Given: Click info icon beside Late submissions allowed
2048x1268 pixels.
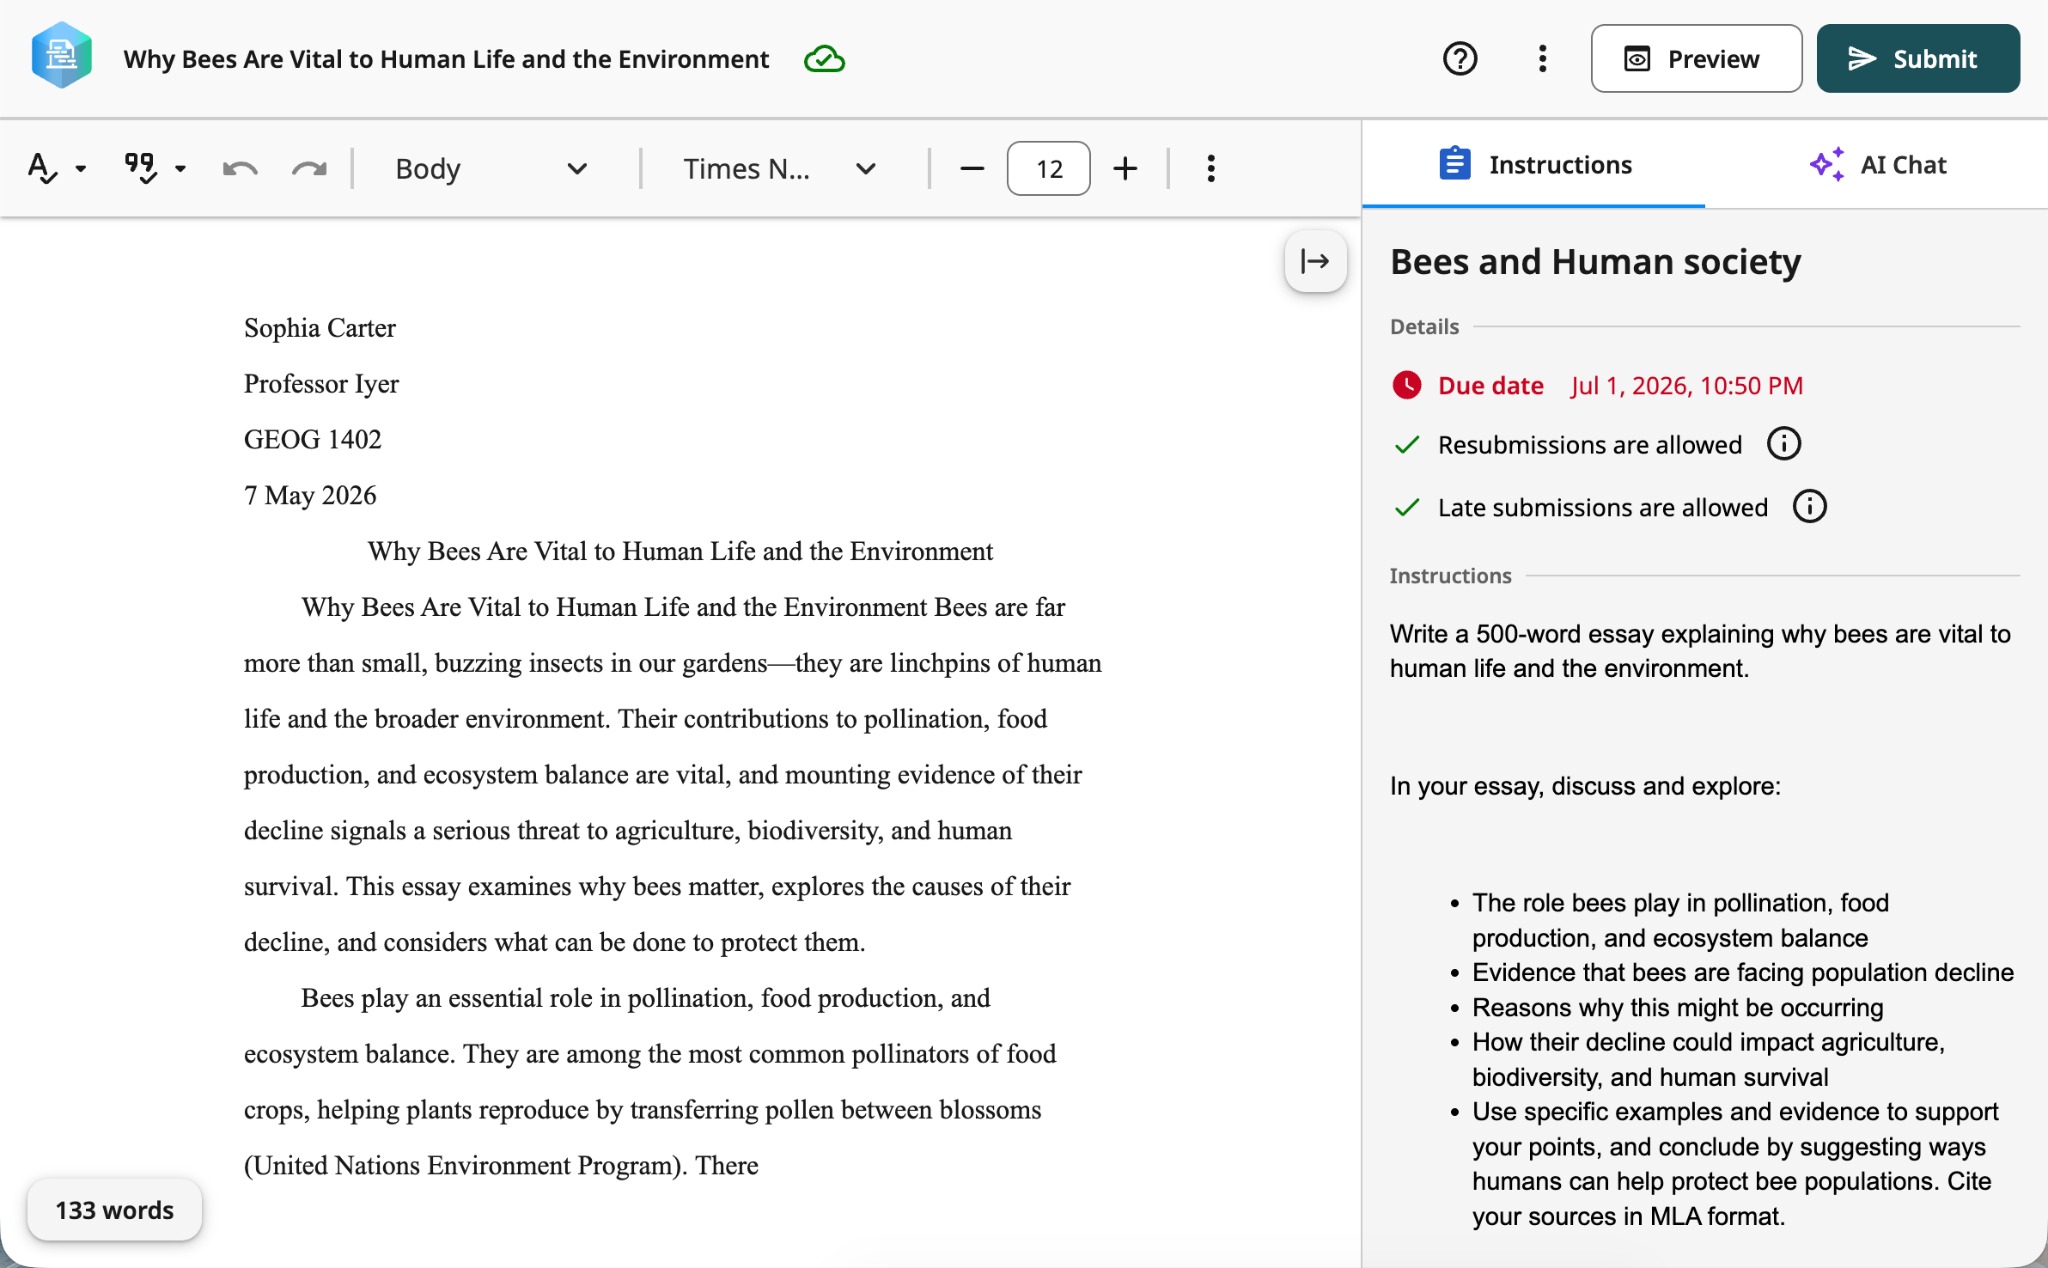Looking at the screenshot, I should (1809, 507).
